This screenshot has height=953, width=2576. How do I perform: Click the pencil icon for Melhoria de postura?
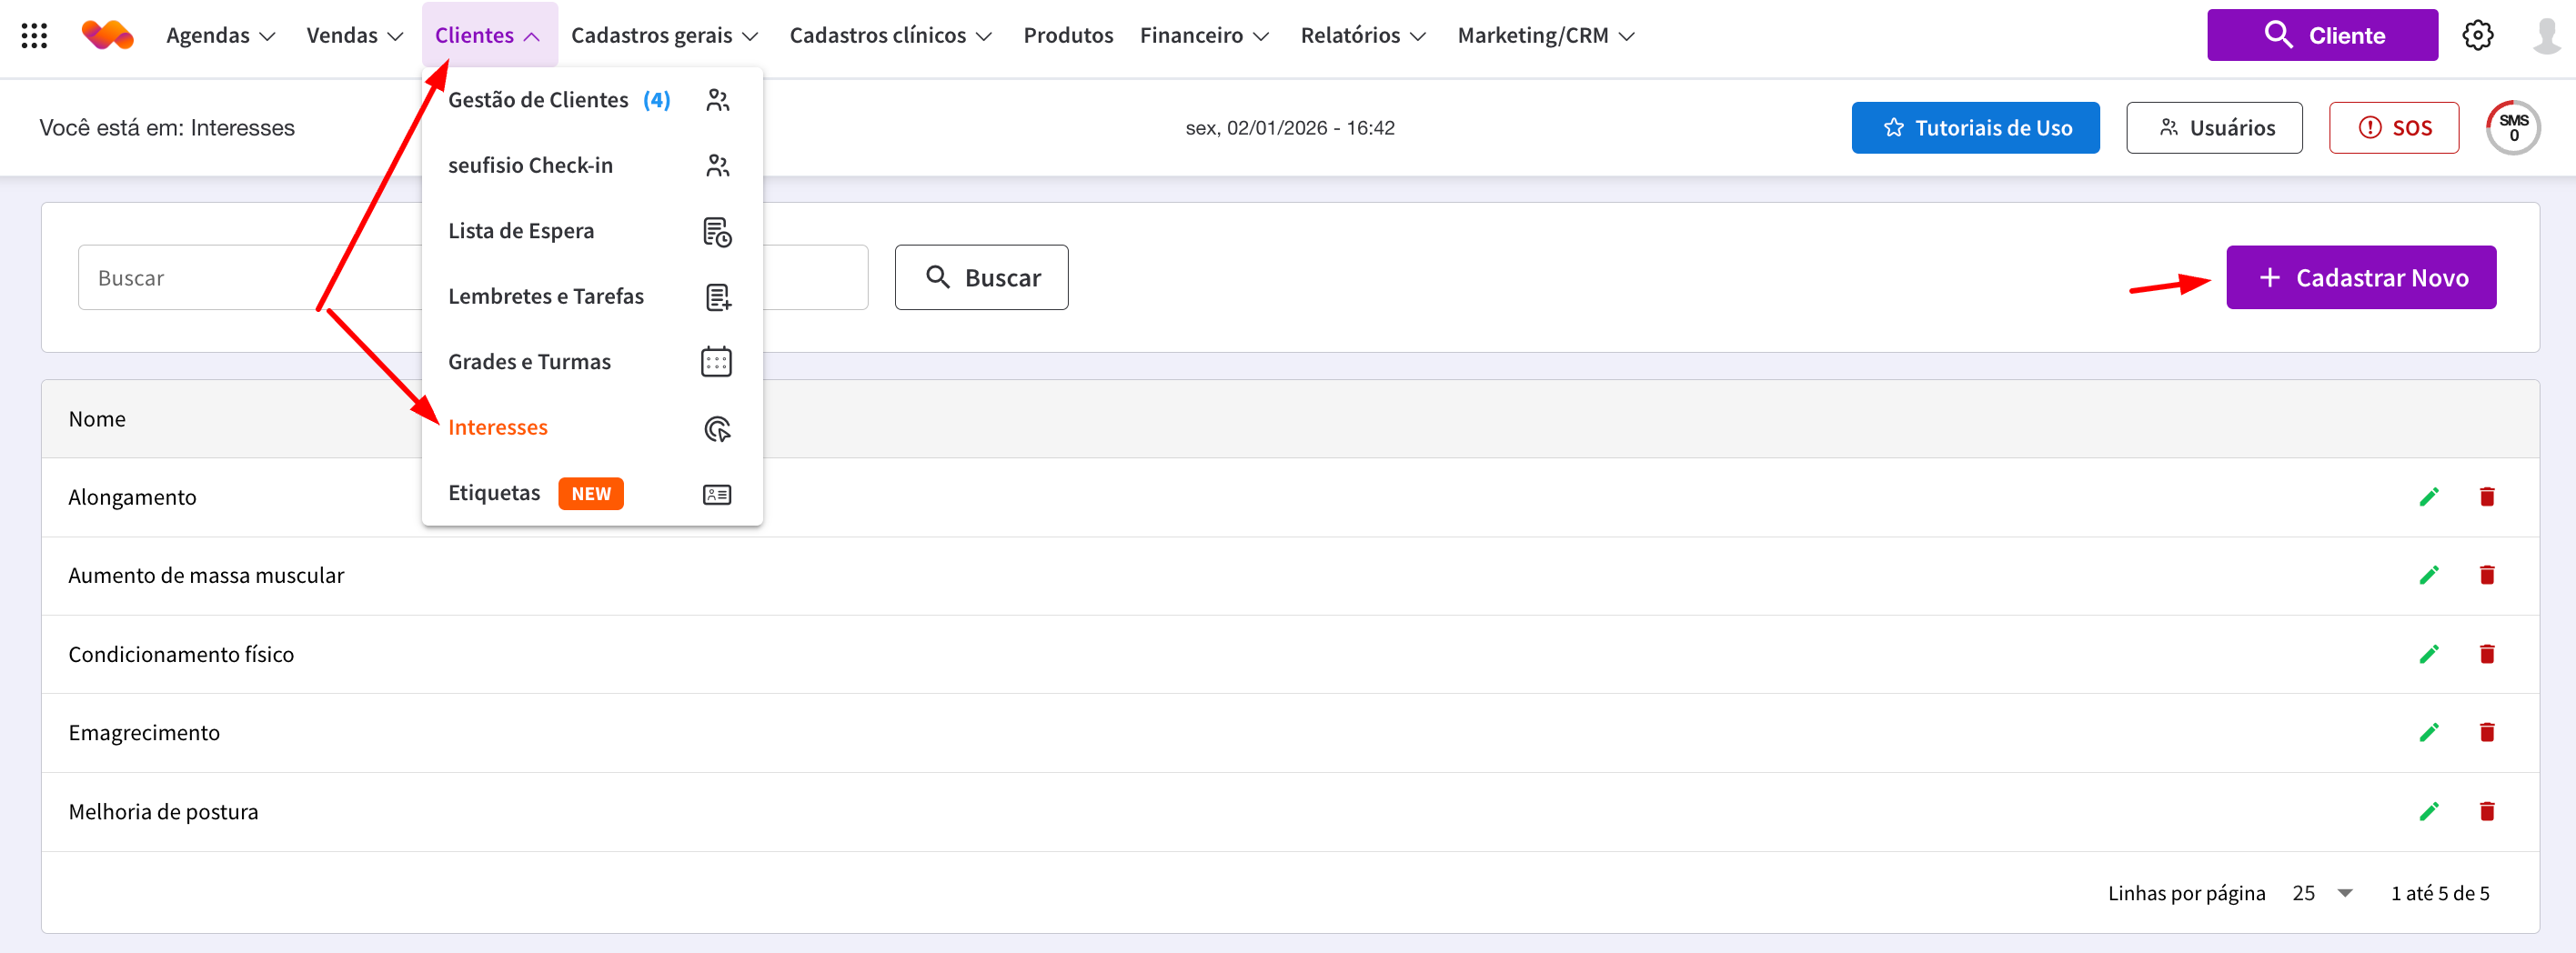pos(2428,811)
